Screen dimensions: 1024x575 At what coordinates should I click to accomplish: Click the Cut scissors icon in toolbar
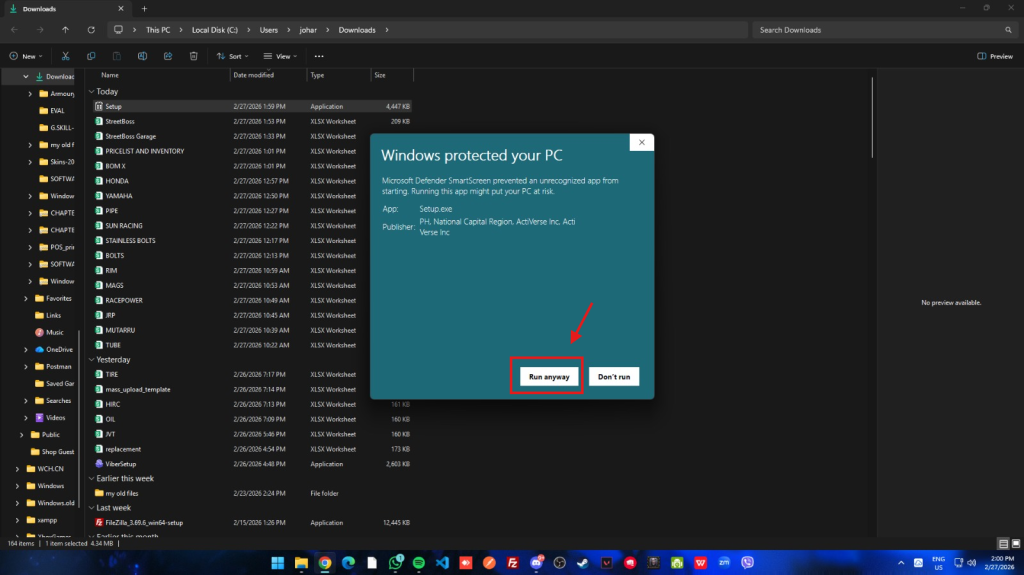pos(65,57)
